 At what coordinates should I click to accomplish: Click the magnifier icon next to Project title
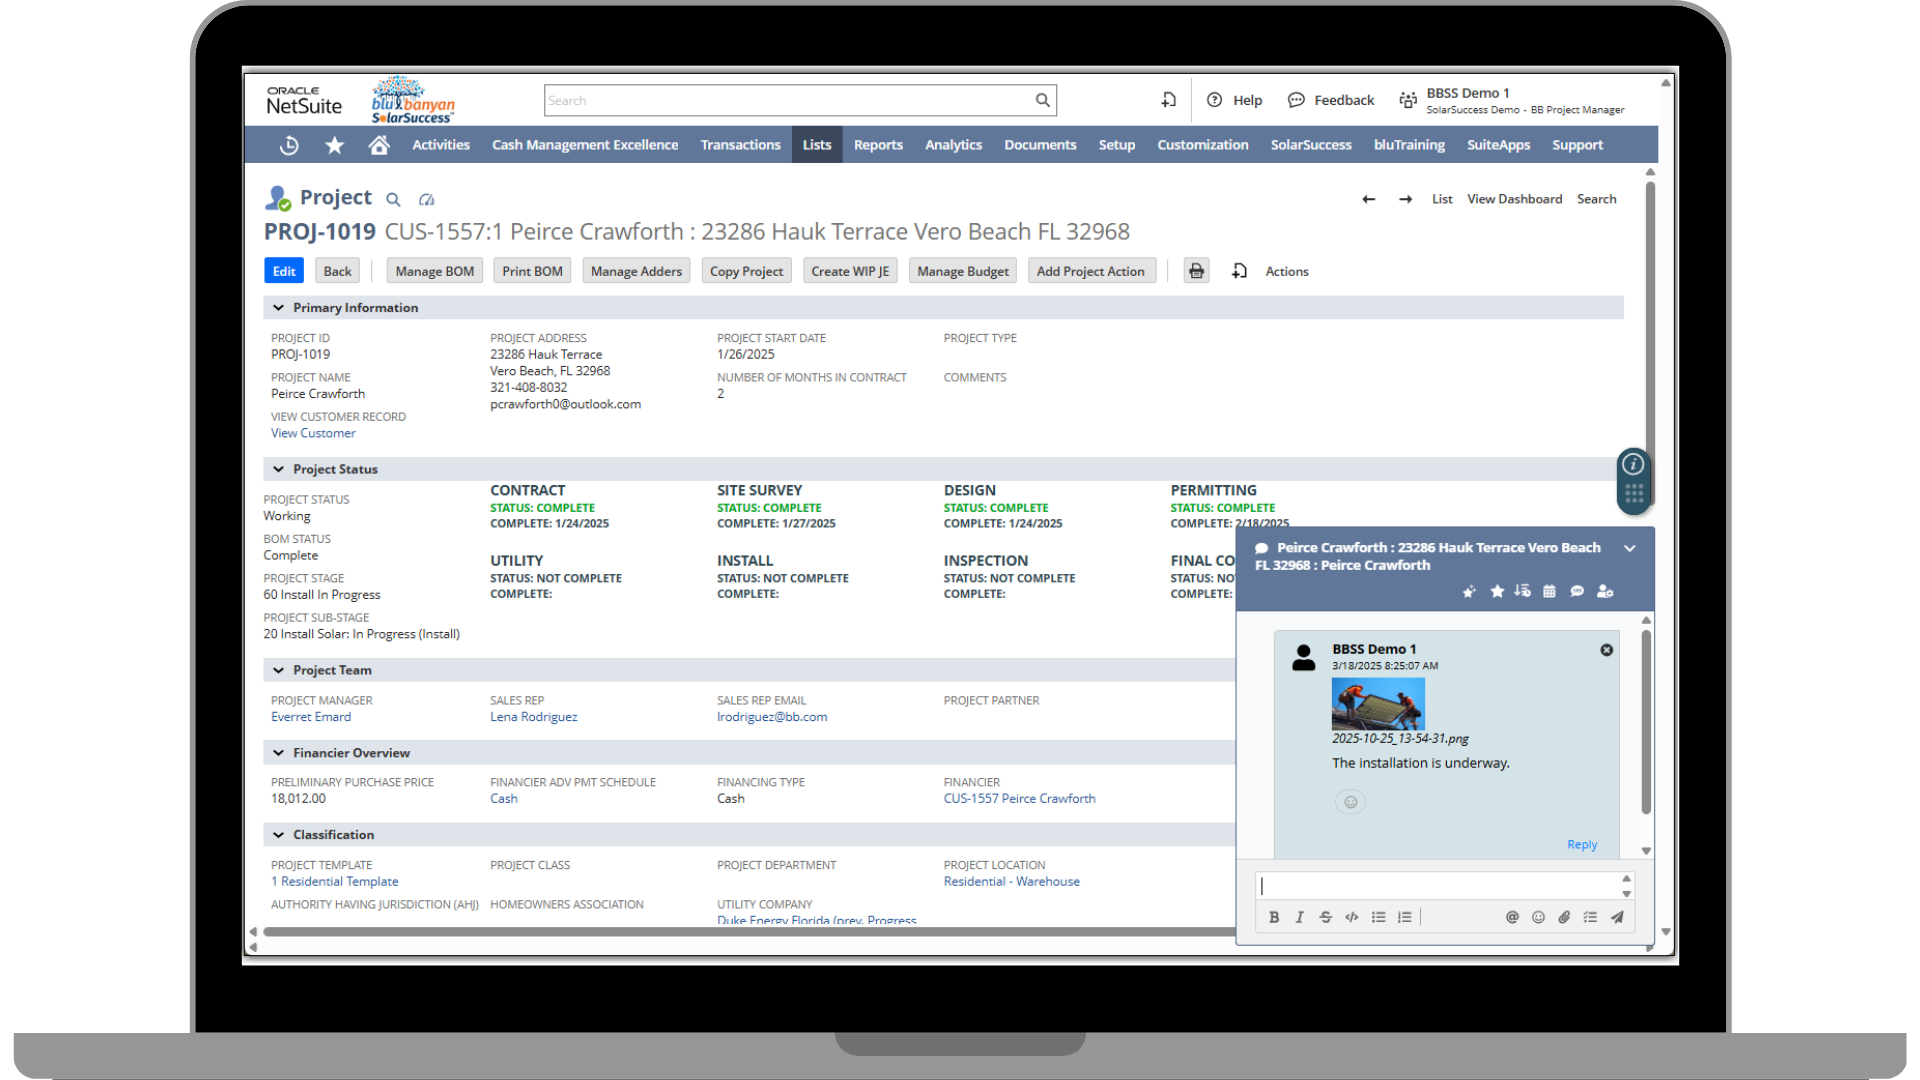pyautogui.click(x=393, y=199)
